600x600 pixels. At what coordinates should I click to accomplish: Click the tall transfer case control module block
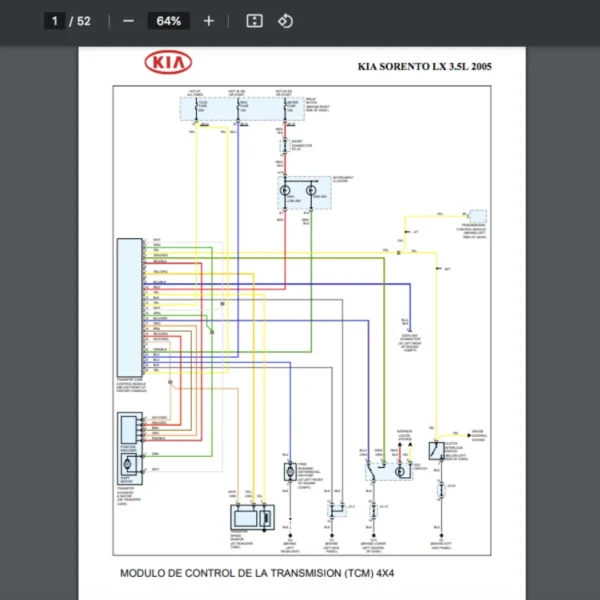pos(129,308)
